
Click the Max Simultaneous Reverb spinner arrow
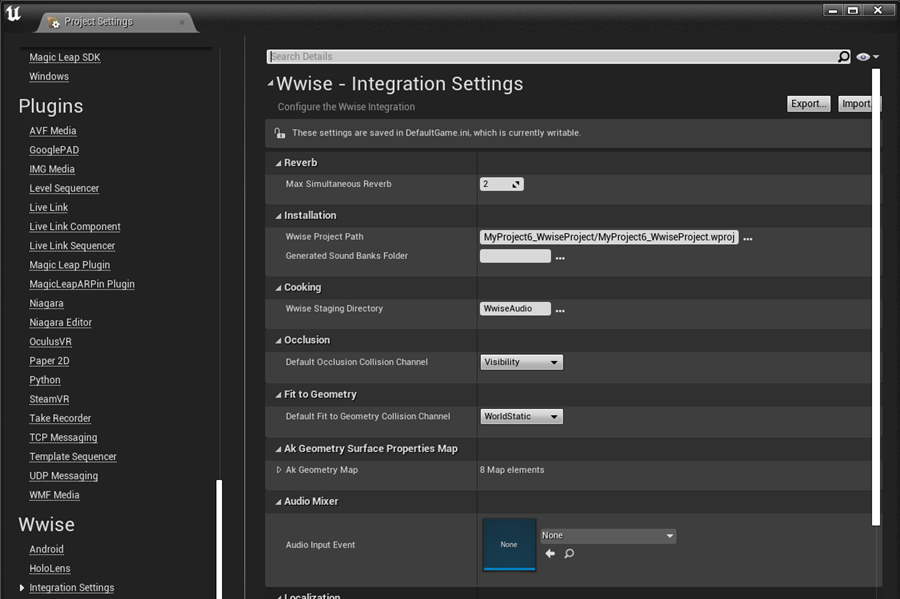515,184
